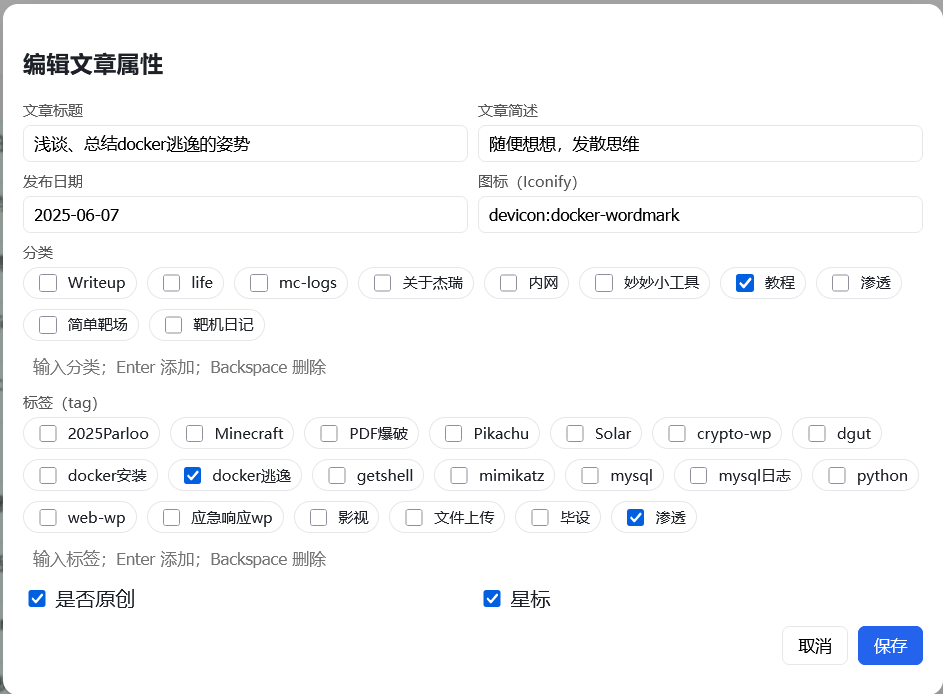Screen dimensions: 943x694
Task: Click the 发布日期 date field
Action: (x=245, y=214)
